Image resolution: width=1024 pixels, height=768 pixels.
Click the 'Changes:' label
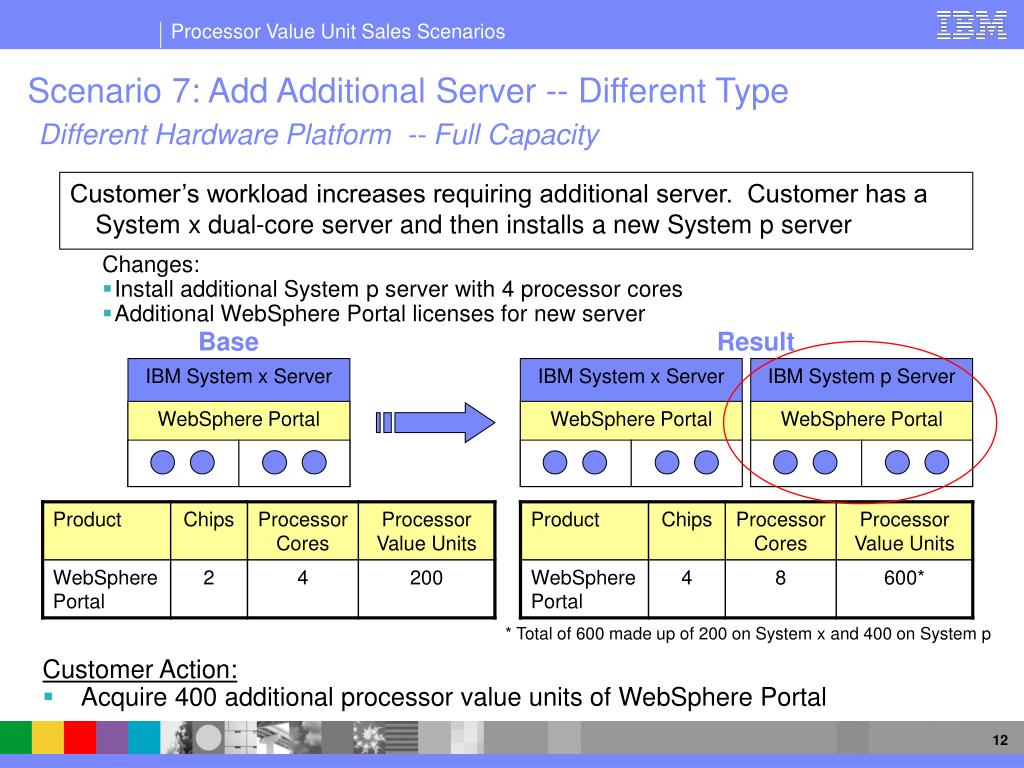click(151, 264)
